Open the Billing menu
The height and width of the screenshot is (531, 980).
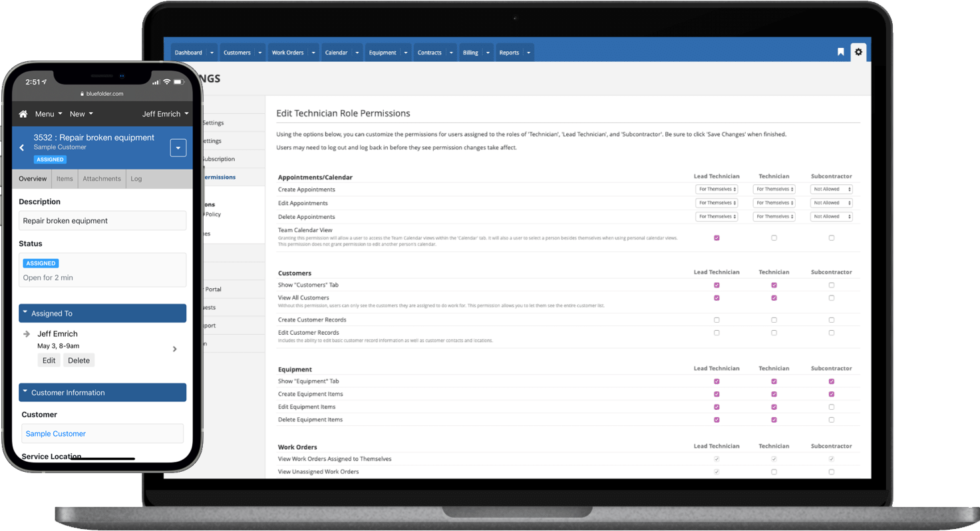click(471, 52)
